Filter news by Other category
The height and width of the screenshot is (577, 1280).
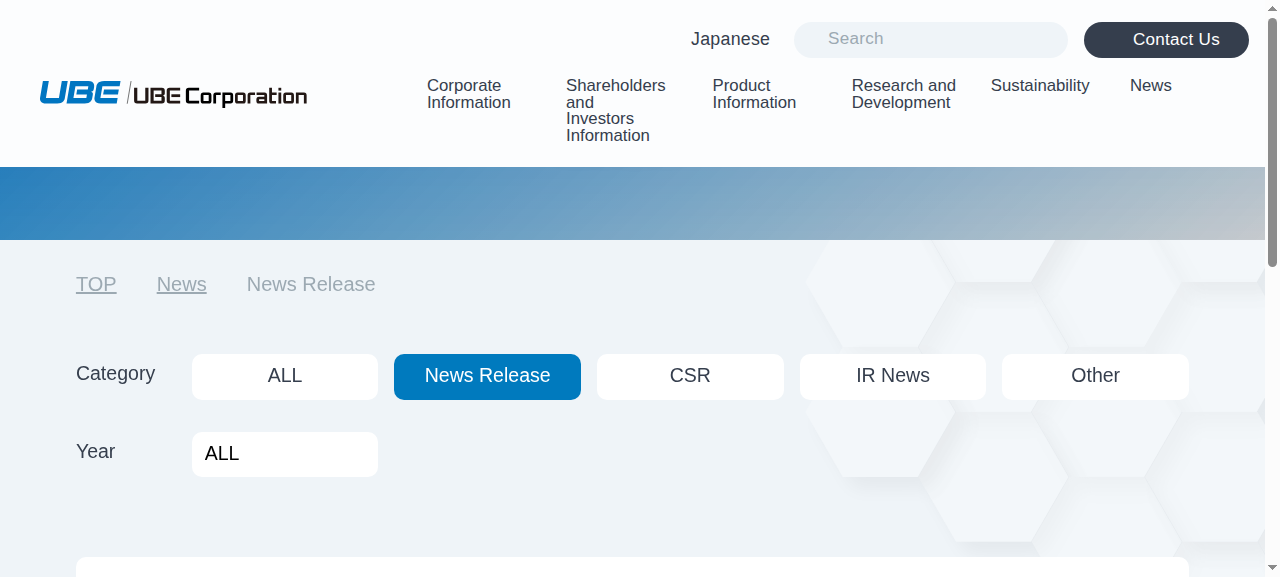pyautogui.click(x=1095, y=376)
